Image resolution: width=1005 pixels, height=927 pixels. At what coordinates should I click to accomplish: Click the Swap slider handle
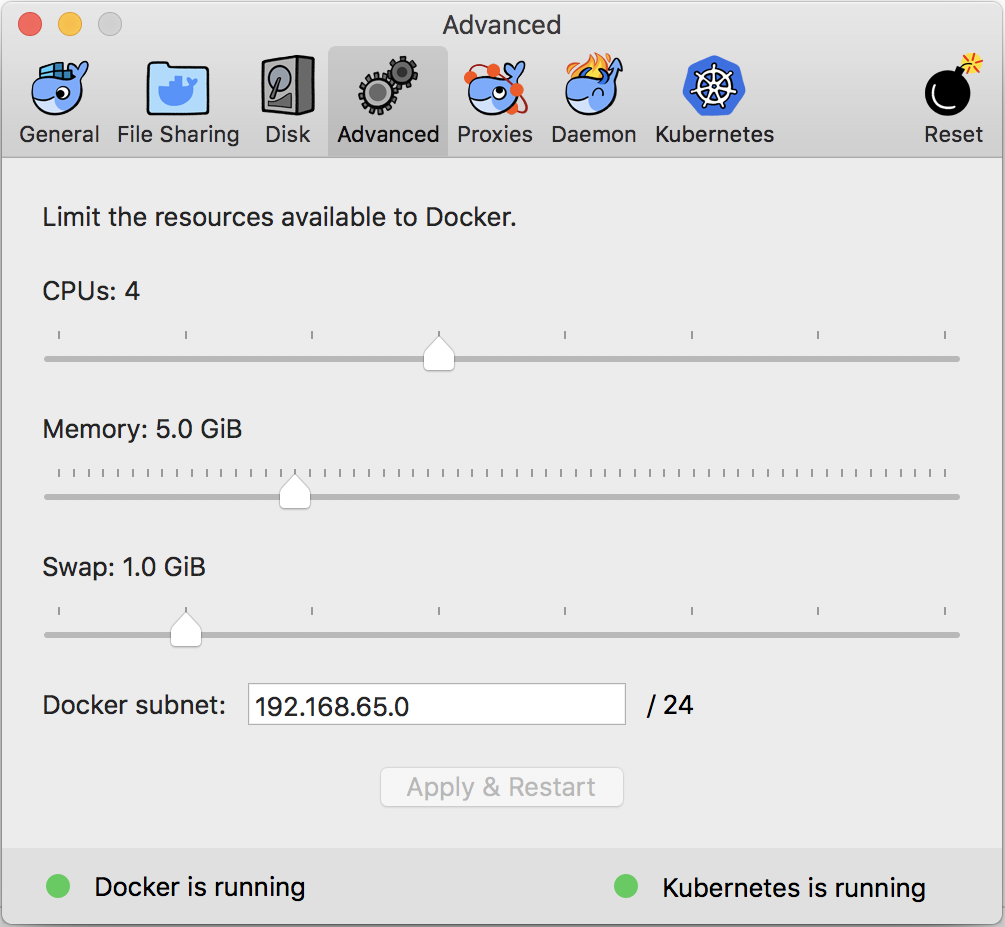[186, 630]
